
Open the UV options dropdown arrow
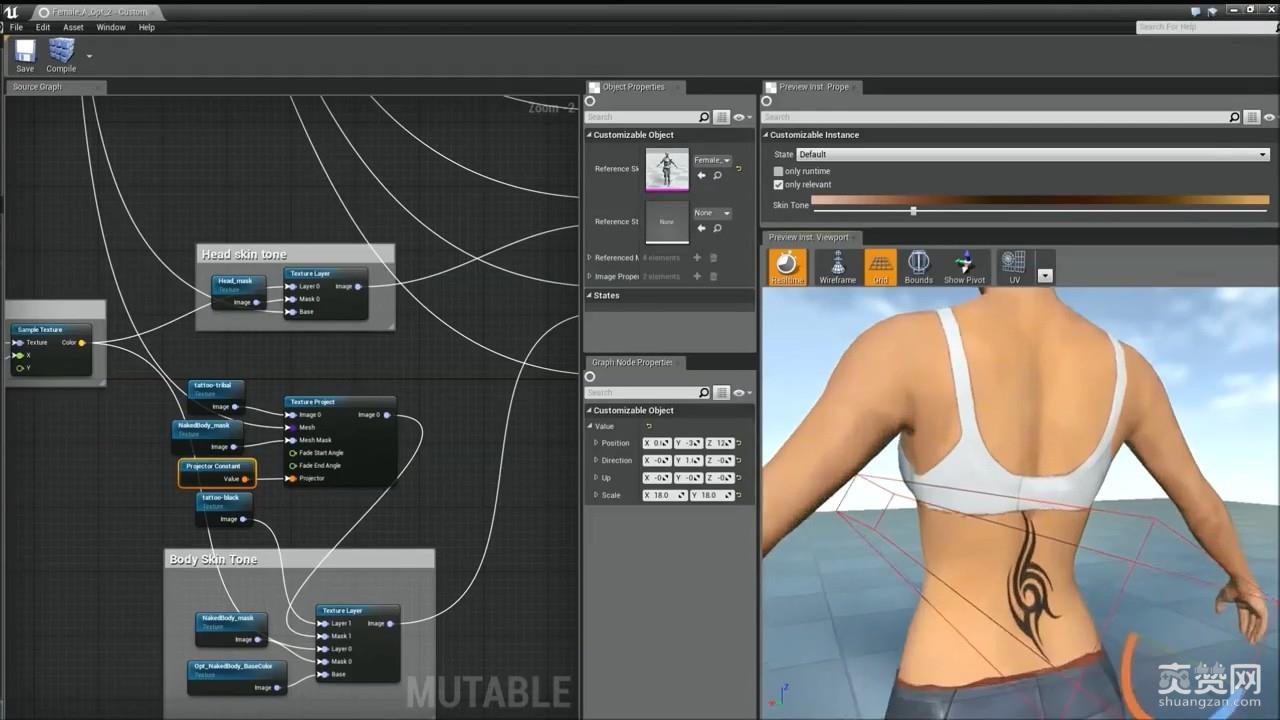1045,275
